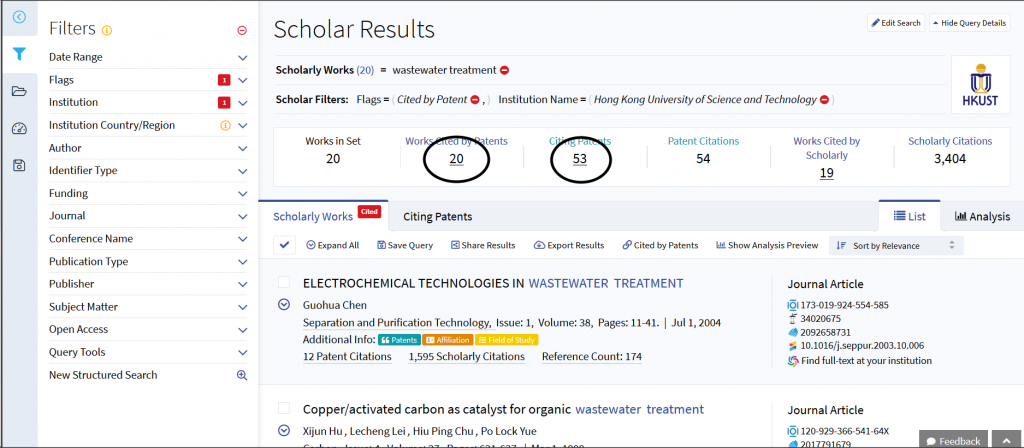Screen dimensions: 1024x448
Task: Open the dashboard gauge icon in sidebar
Action: point(19,128)
